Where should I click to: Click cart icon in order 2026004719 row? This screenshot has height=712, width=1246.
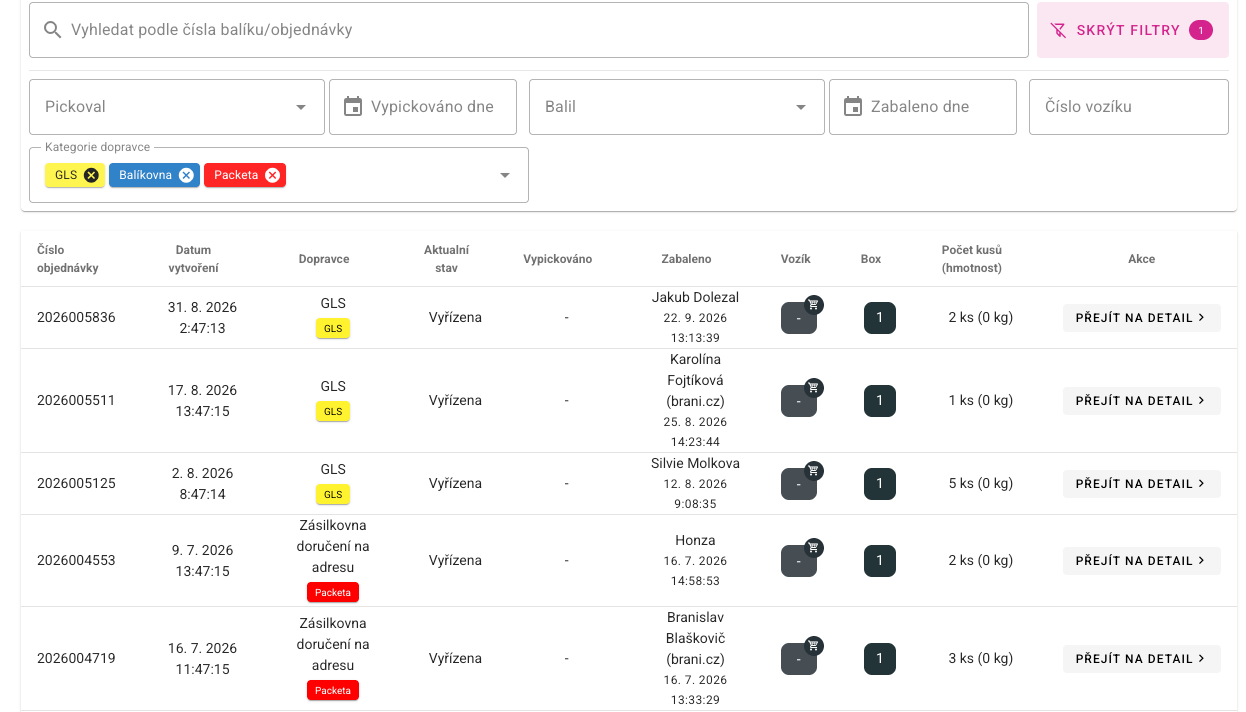click(814, 645)
